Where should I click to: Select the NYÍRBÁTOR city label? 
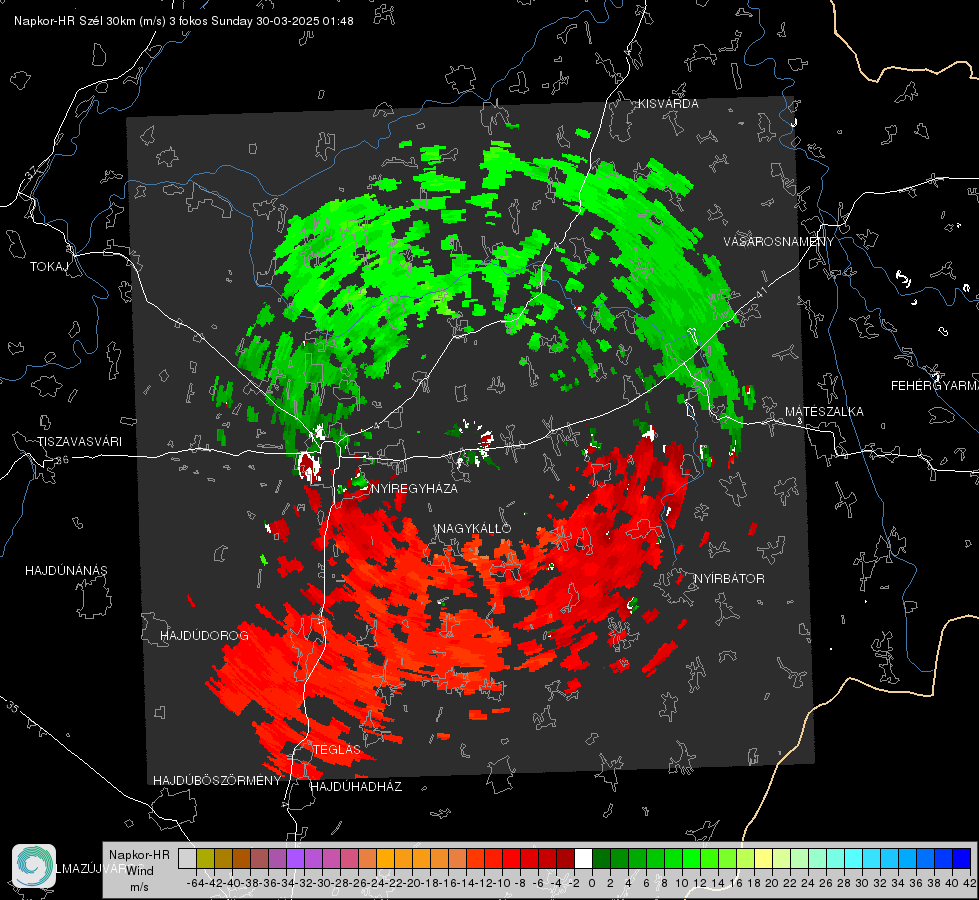(729, 578)
